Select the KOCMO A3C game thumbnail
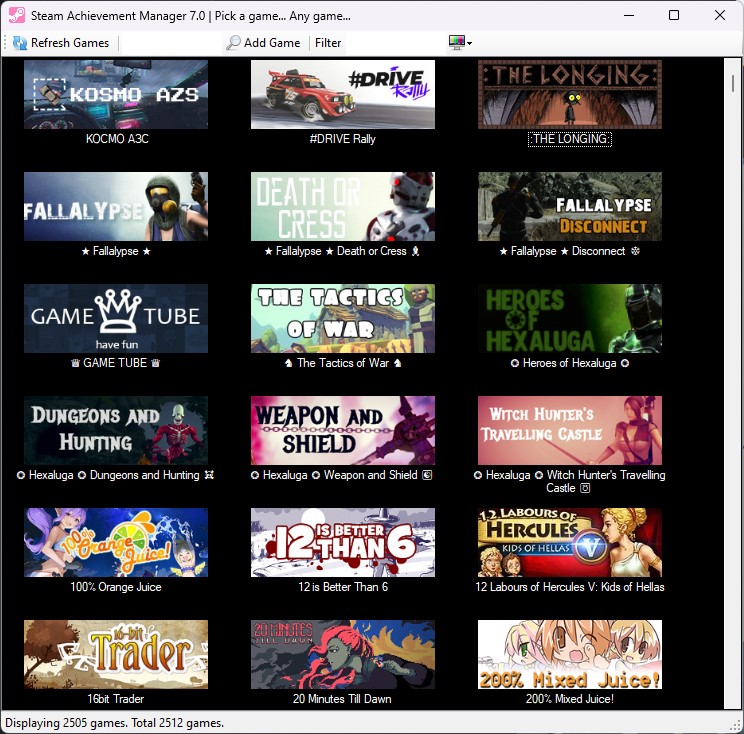The height and width of the screenshot is (734, 744). (x=116, y=94)
